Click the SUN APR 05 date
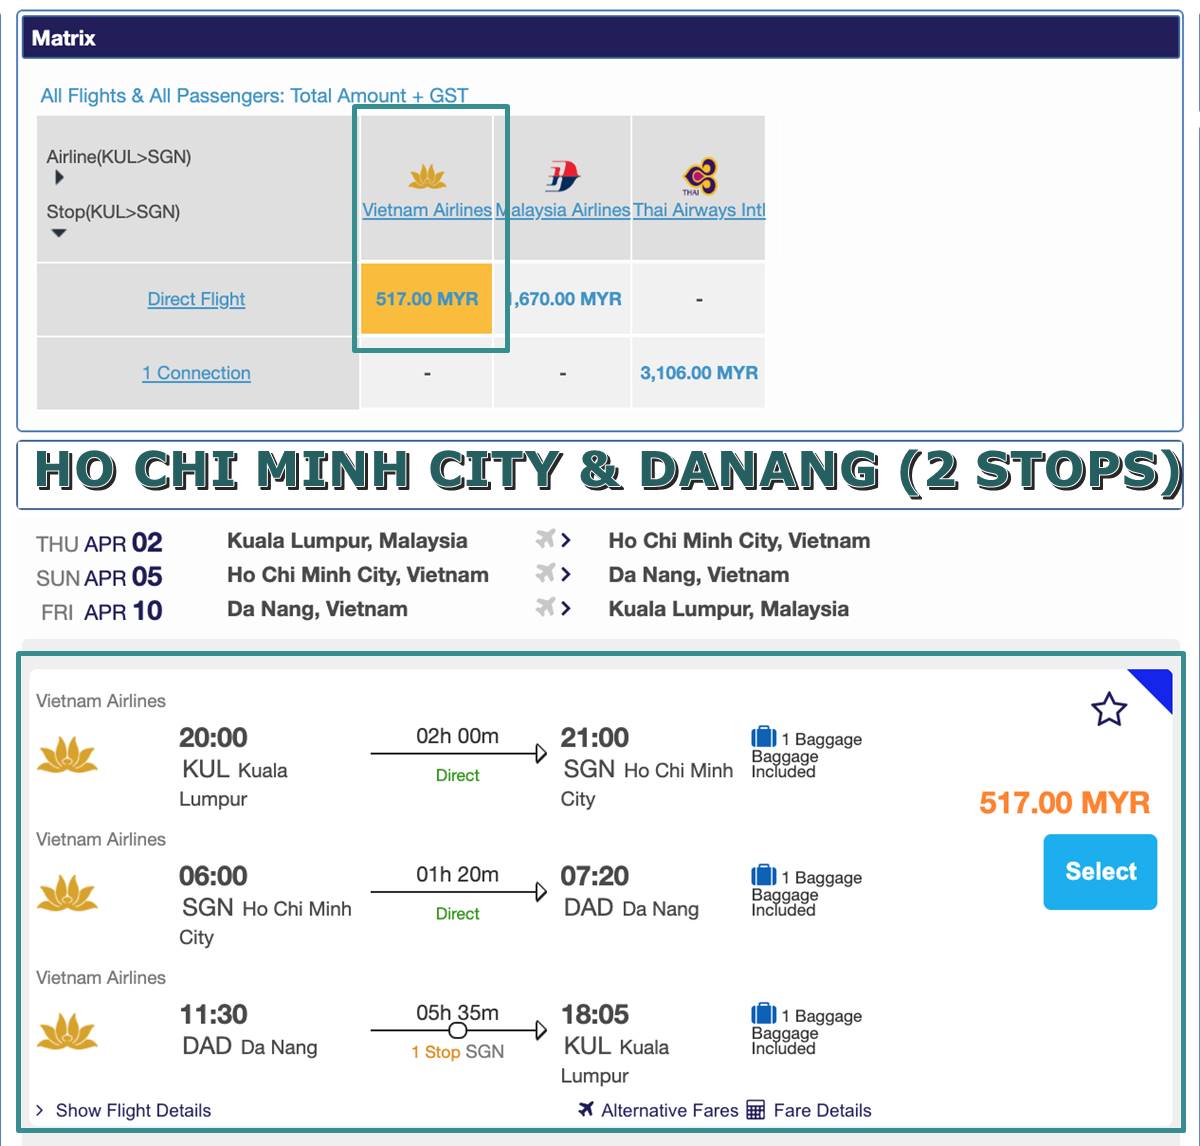The image size is (1200, 1146). point(99,576)
